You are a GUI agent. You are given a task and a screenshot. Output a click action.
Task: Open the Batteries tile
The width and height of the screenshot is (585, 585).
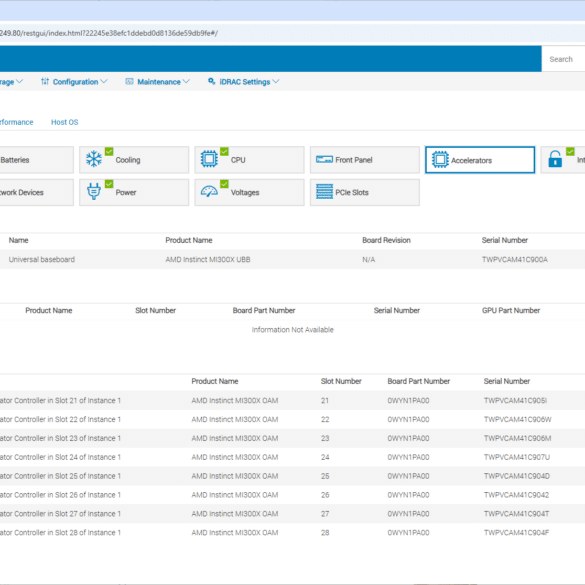37,160
